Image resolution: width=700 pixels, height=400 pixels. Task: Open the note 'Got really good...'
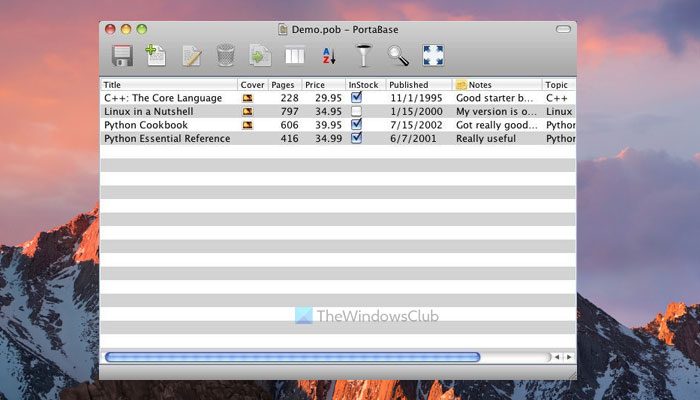497,125
